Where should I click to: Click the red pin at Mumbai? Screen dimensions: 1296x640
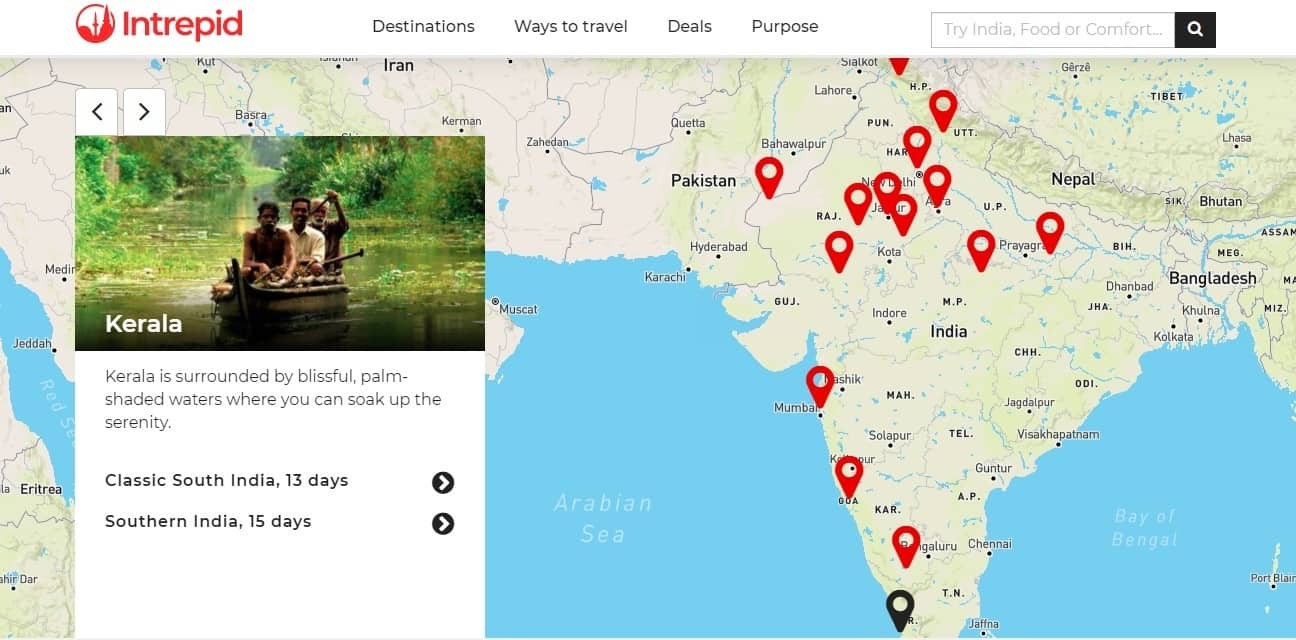[820, 384]
